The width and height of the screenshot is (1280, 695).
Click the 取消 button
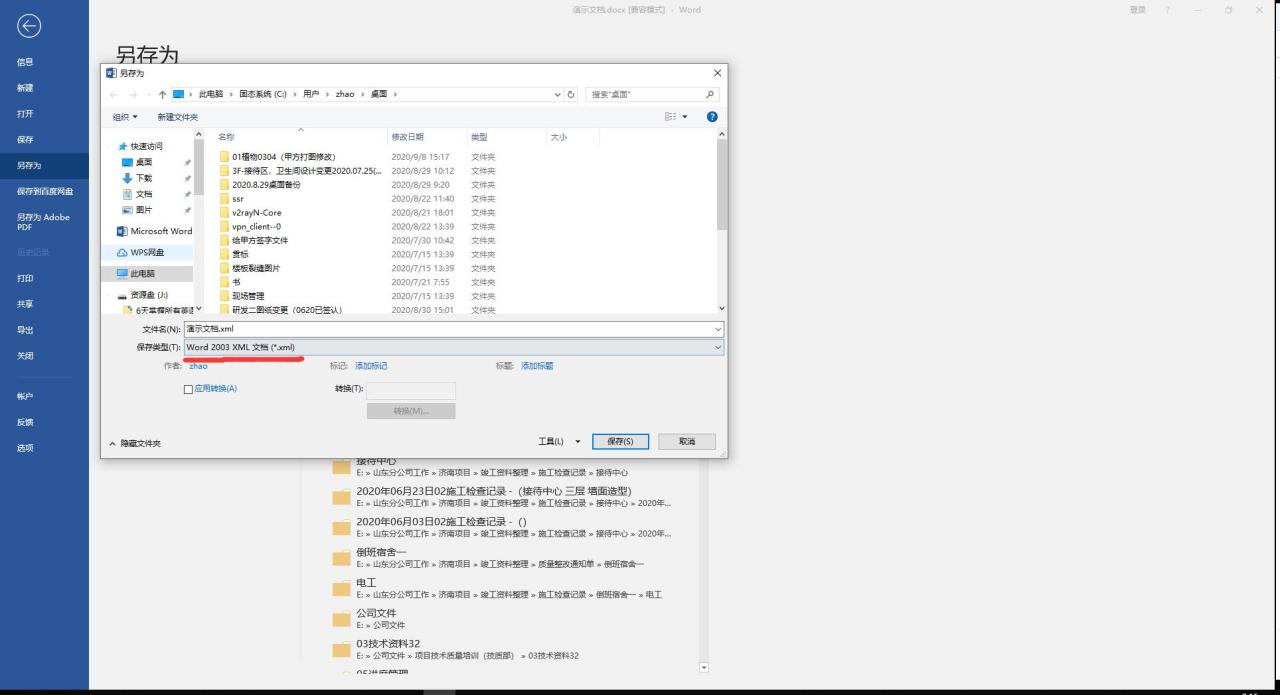(x=686, y=441)
